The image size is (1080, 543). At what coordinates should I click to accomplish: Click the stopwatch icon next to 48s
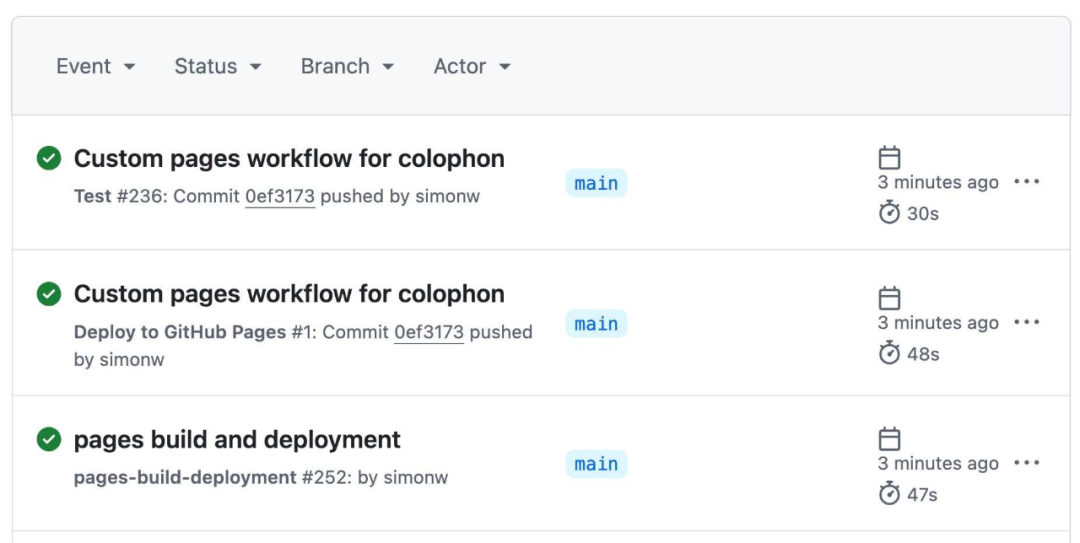[x=889, y=353]
